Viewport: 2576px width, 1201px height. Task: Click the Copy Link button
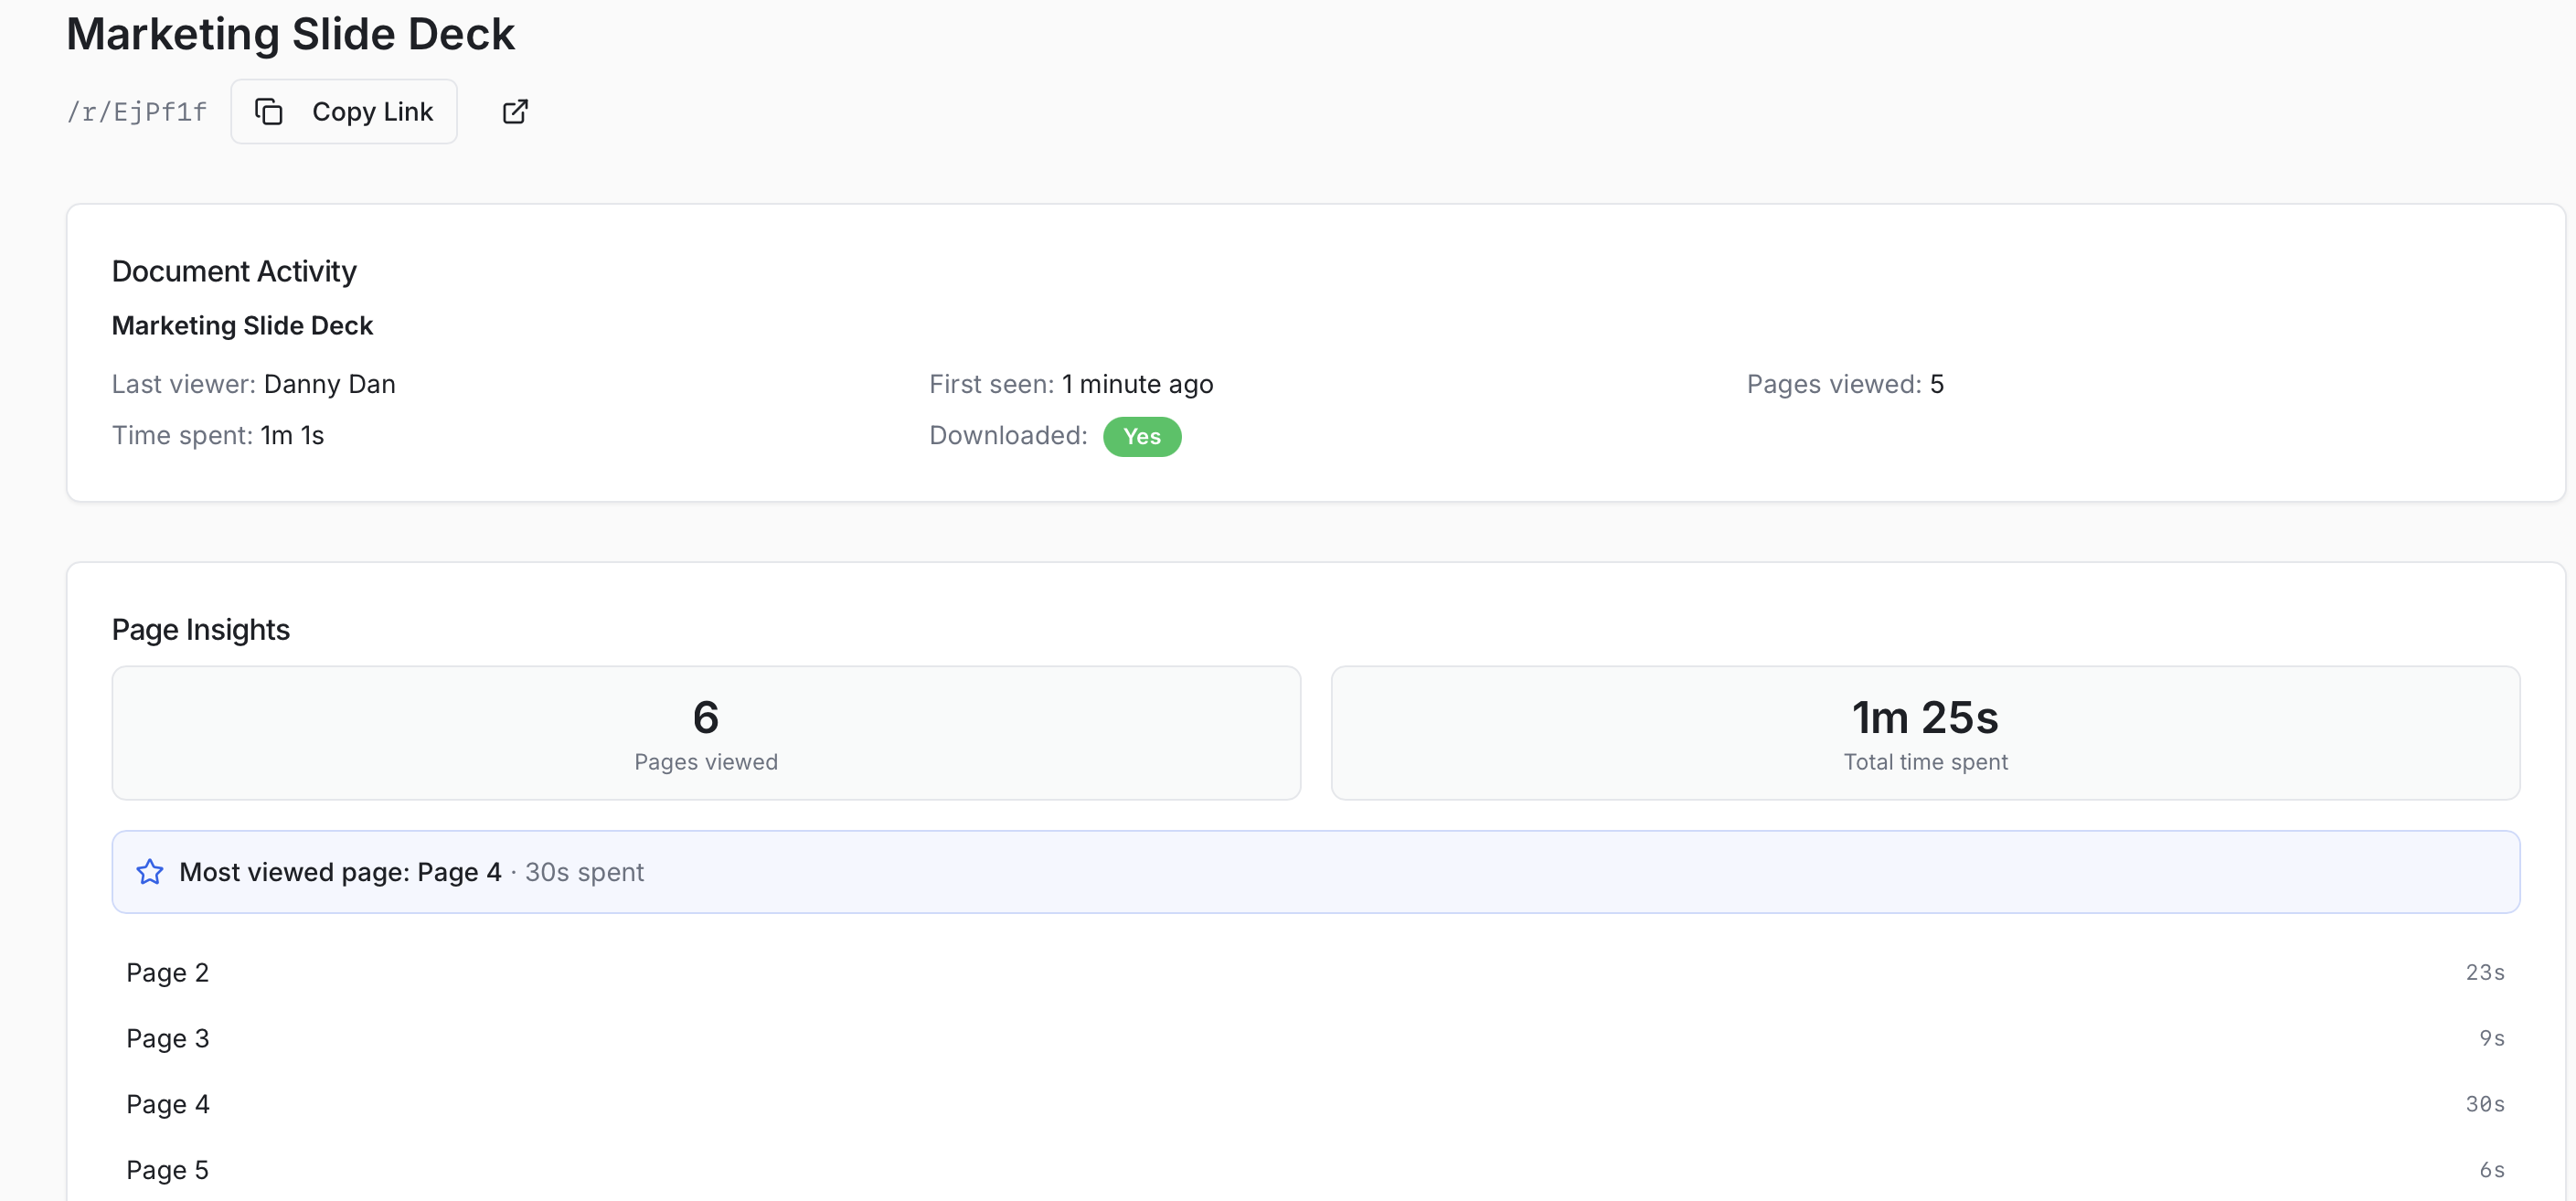pyautogui.click(x=343, y=111)
